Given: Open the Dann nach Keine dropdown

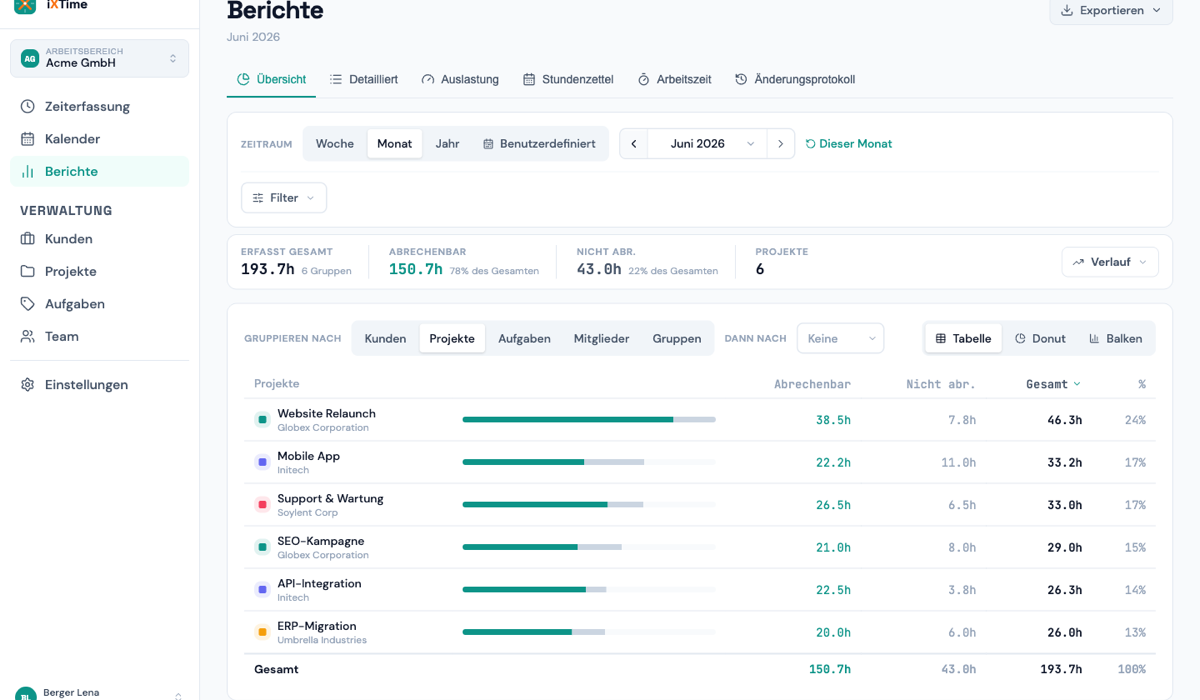Looking at the screenshot, I should pyautogui.click(x=840, y=339).
